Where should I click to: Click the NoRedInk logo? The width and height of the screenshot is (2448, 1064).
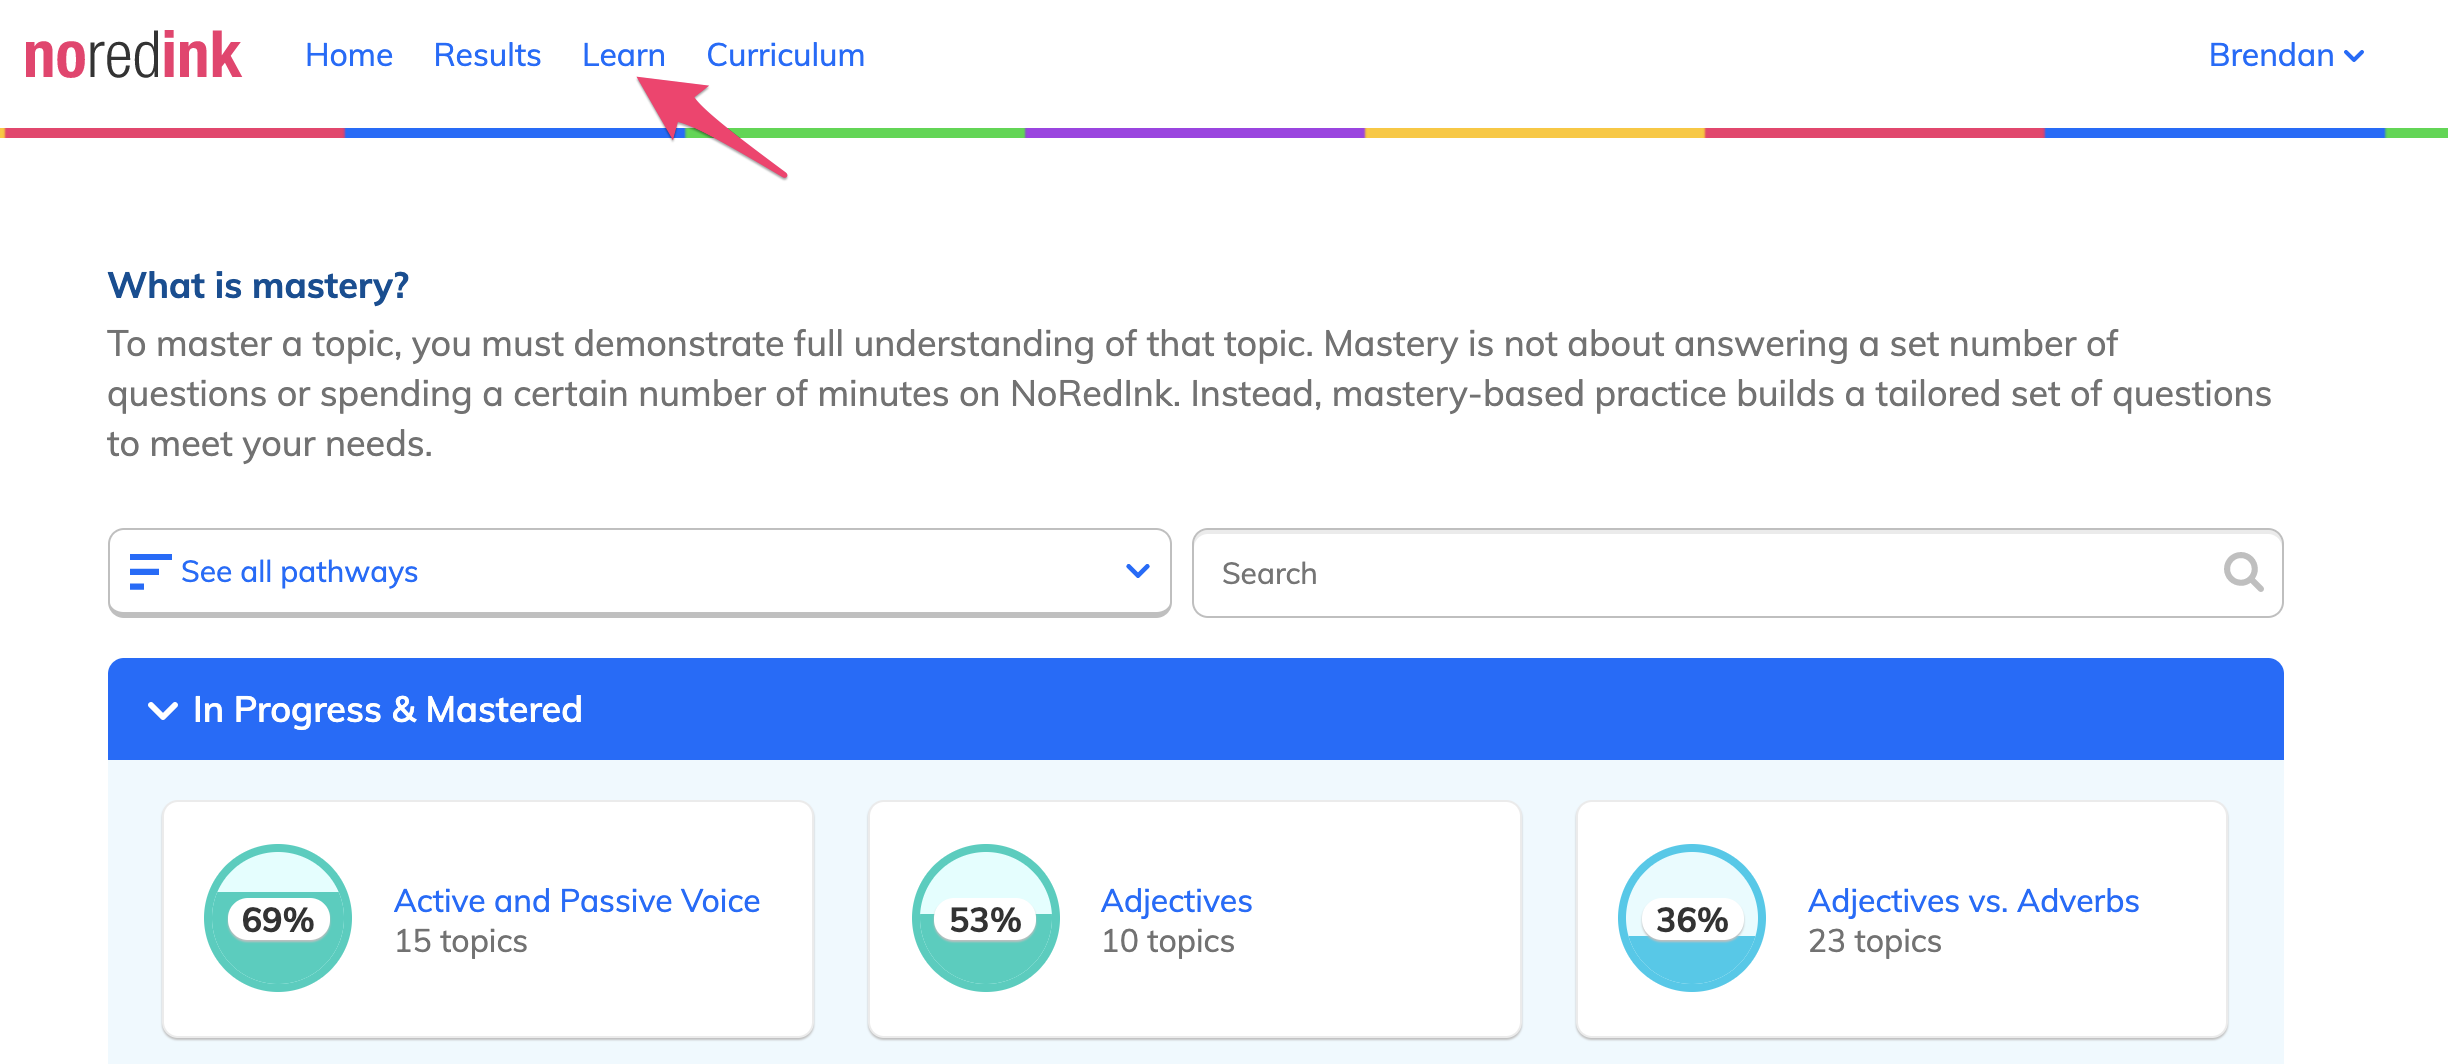(x=132, y=56)
